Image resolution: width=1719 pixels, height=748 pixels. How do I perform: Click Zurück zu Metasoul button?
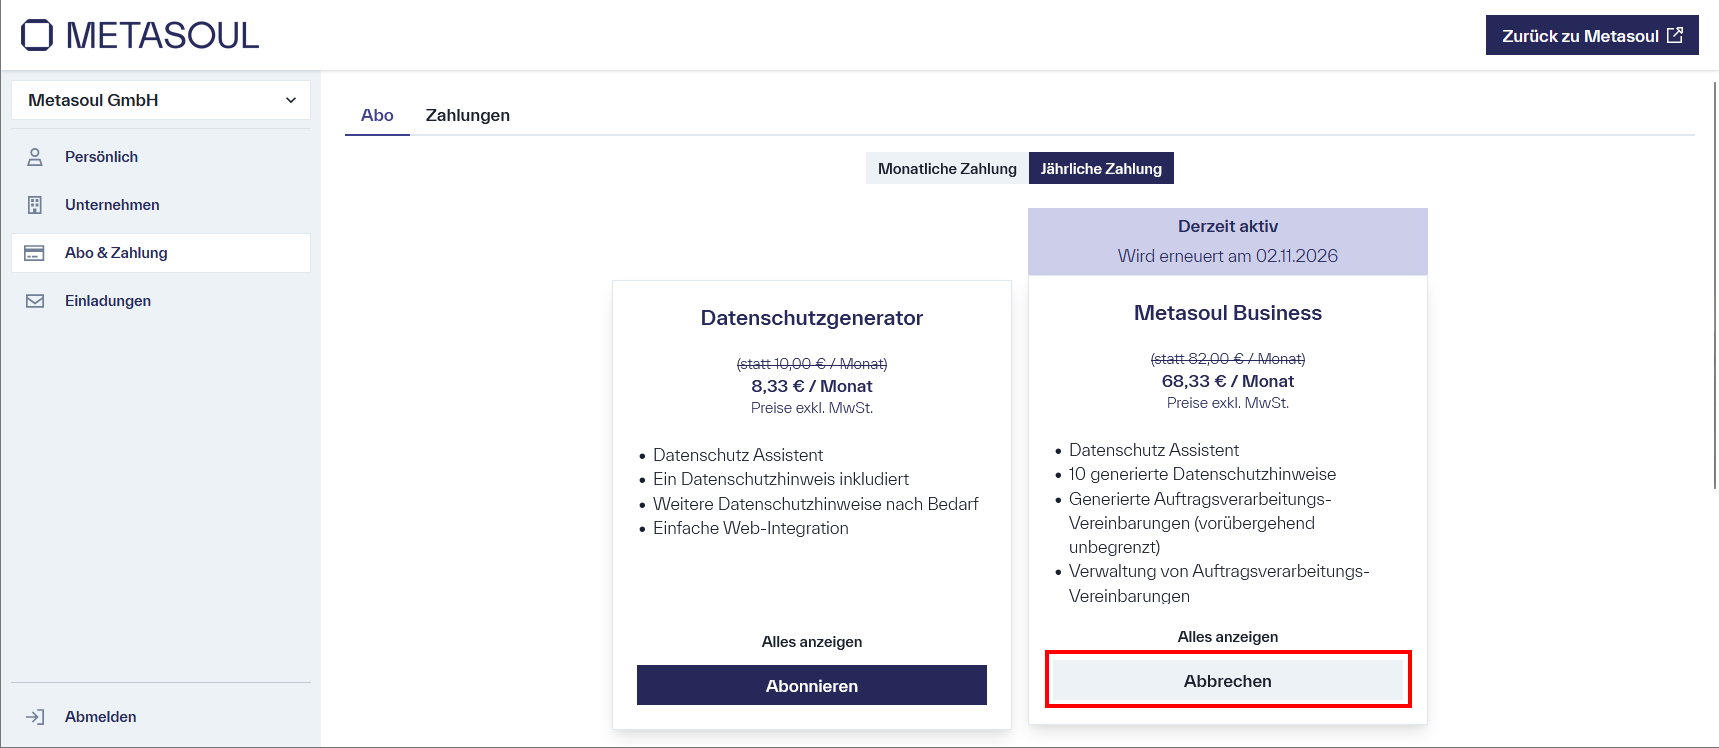tap(1592, 35)
